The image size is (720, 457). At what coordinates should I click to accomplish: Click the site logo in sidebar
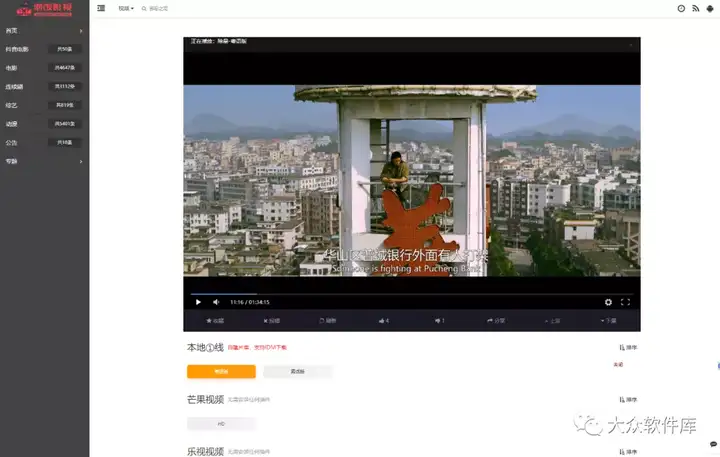point(45,9)
